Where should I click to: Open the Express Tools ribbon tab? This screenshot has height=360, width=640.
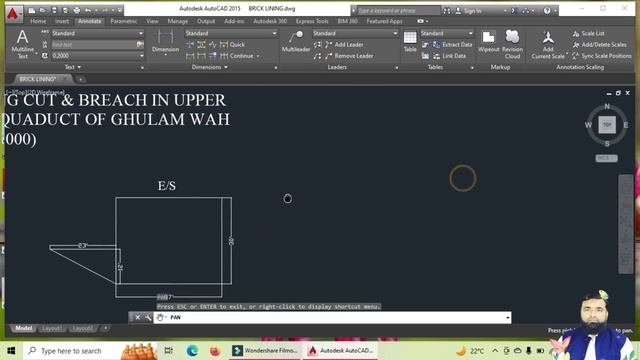tap(312, 21)
